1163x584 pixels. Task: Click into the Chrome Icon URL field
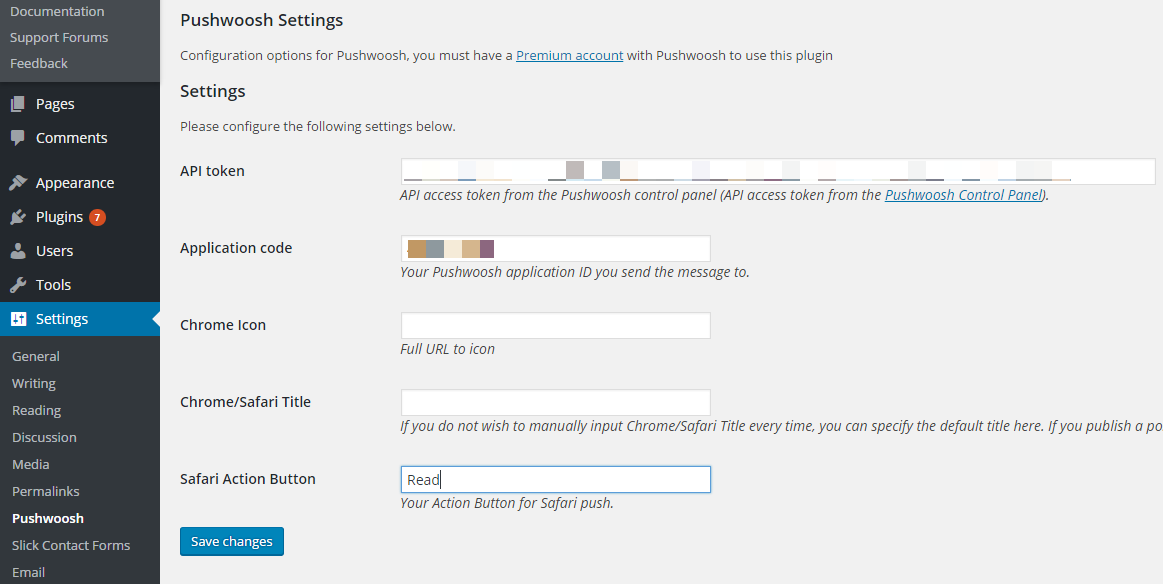556,326
